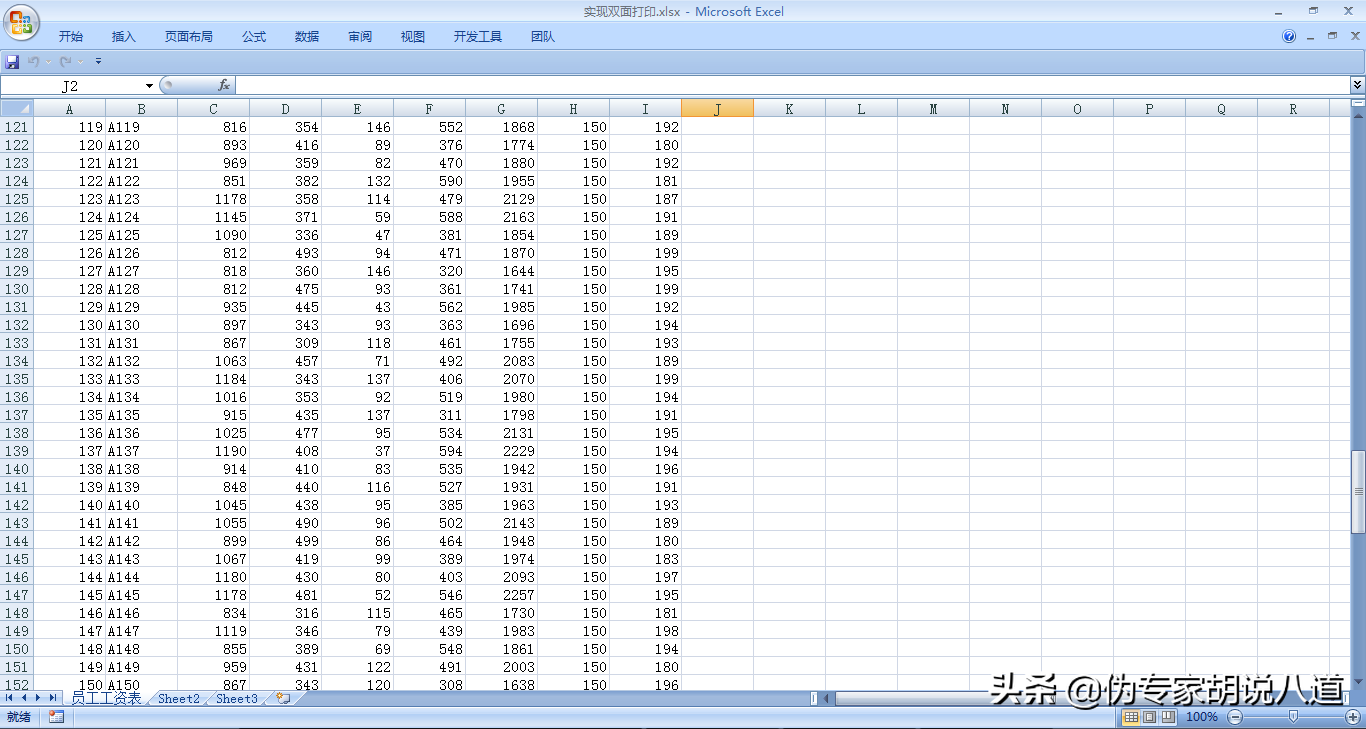The height and width of the screenshot is (729, 1366).
Task: Go to last sheet with navigation arrow
Action: 52,698
